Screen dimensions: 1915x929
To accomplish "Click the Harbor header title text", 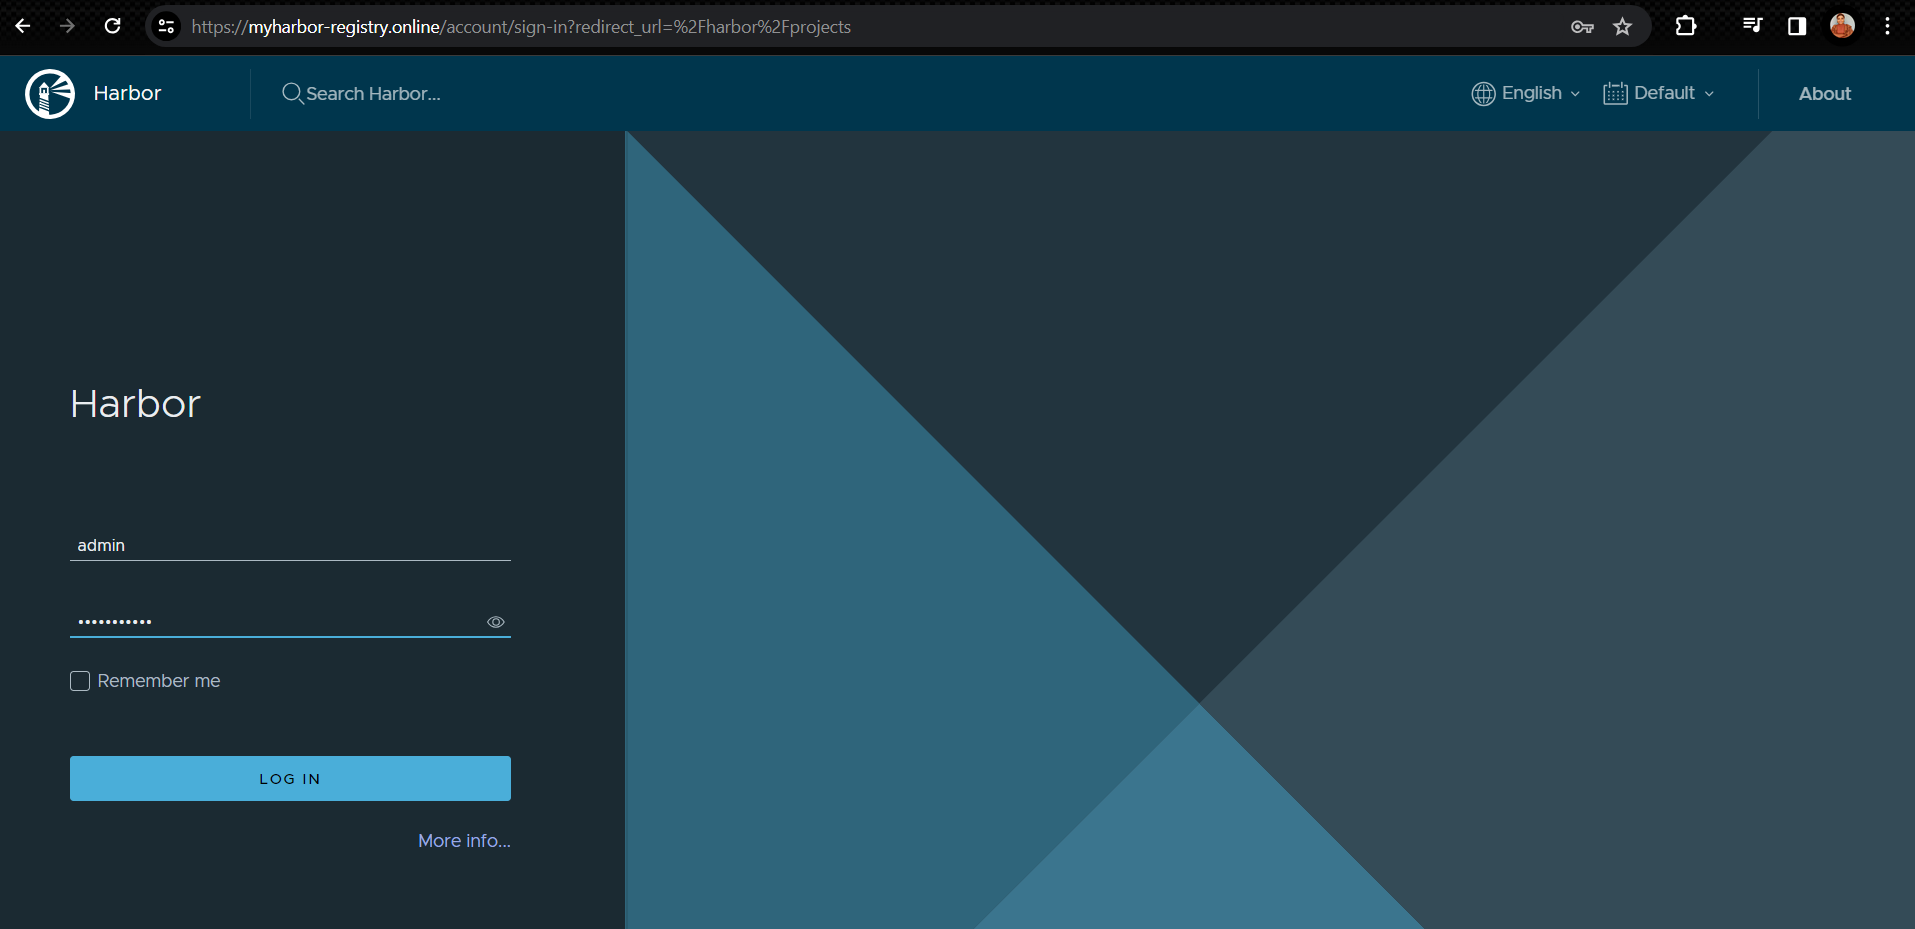I will pyautogui.click(x=127, y=93).
